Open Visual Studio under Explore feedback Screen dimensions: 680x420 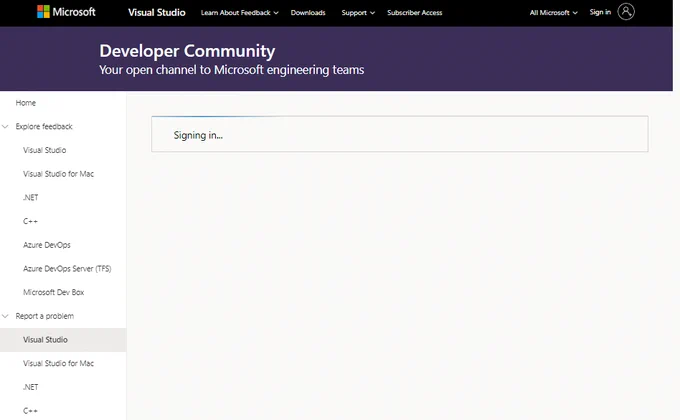tap(45, 150)
